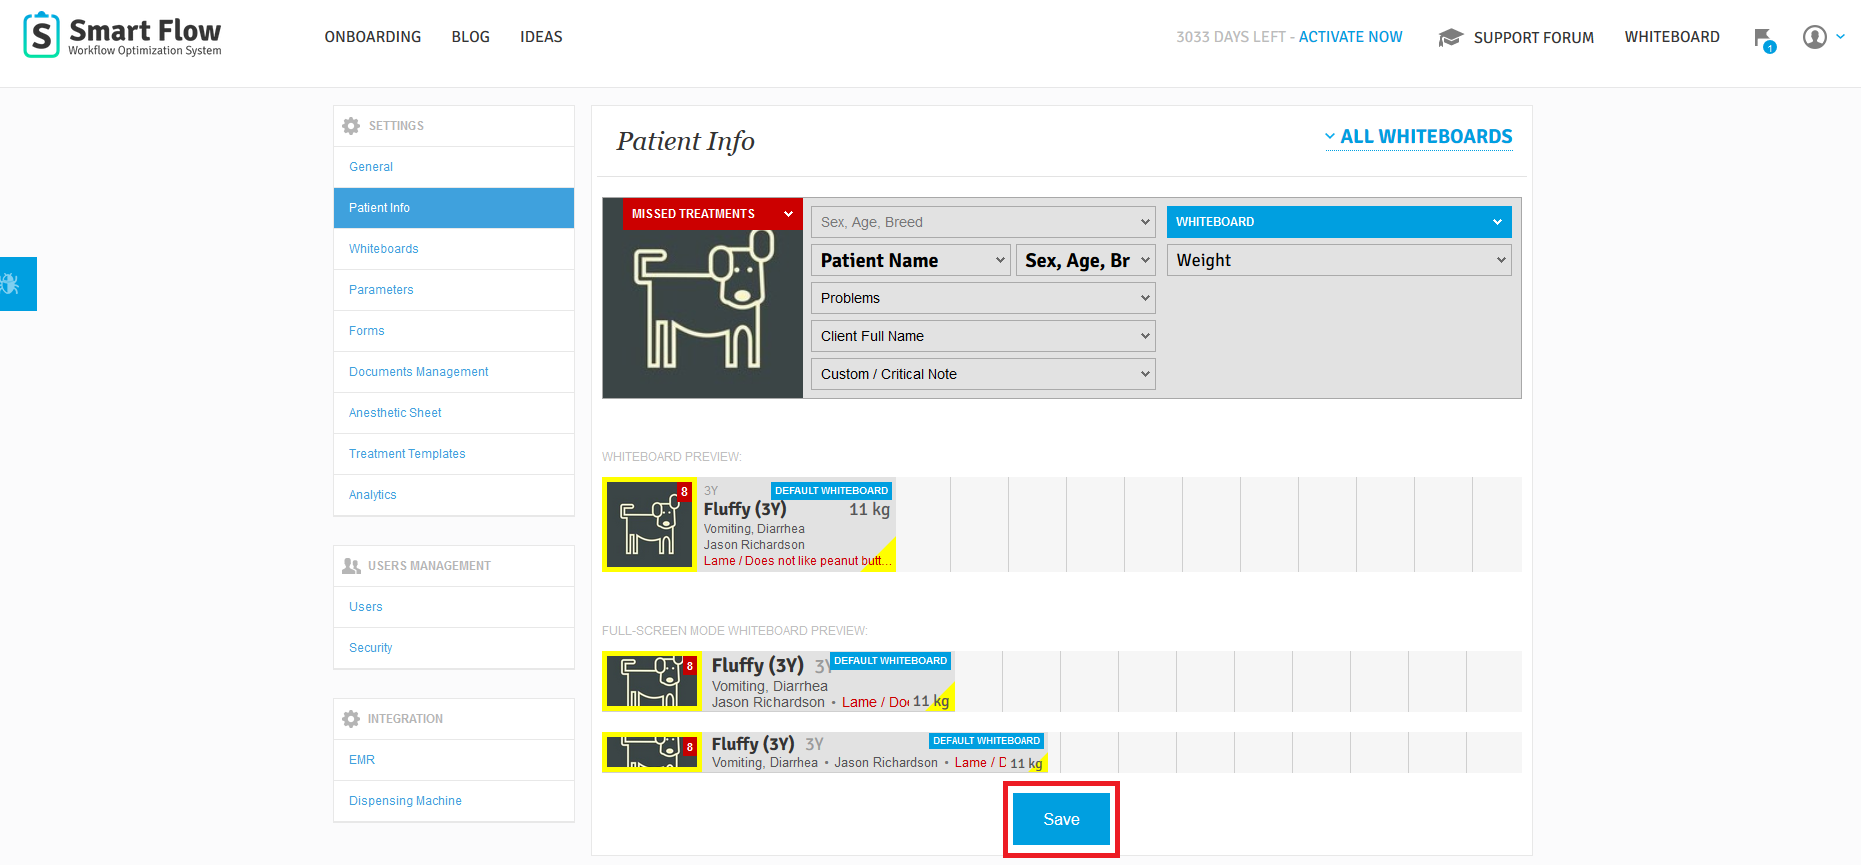Open the Weight dropdown
Screen dimensions: 1861x865
pos(1339,260)
